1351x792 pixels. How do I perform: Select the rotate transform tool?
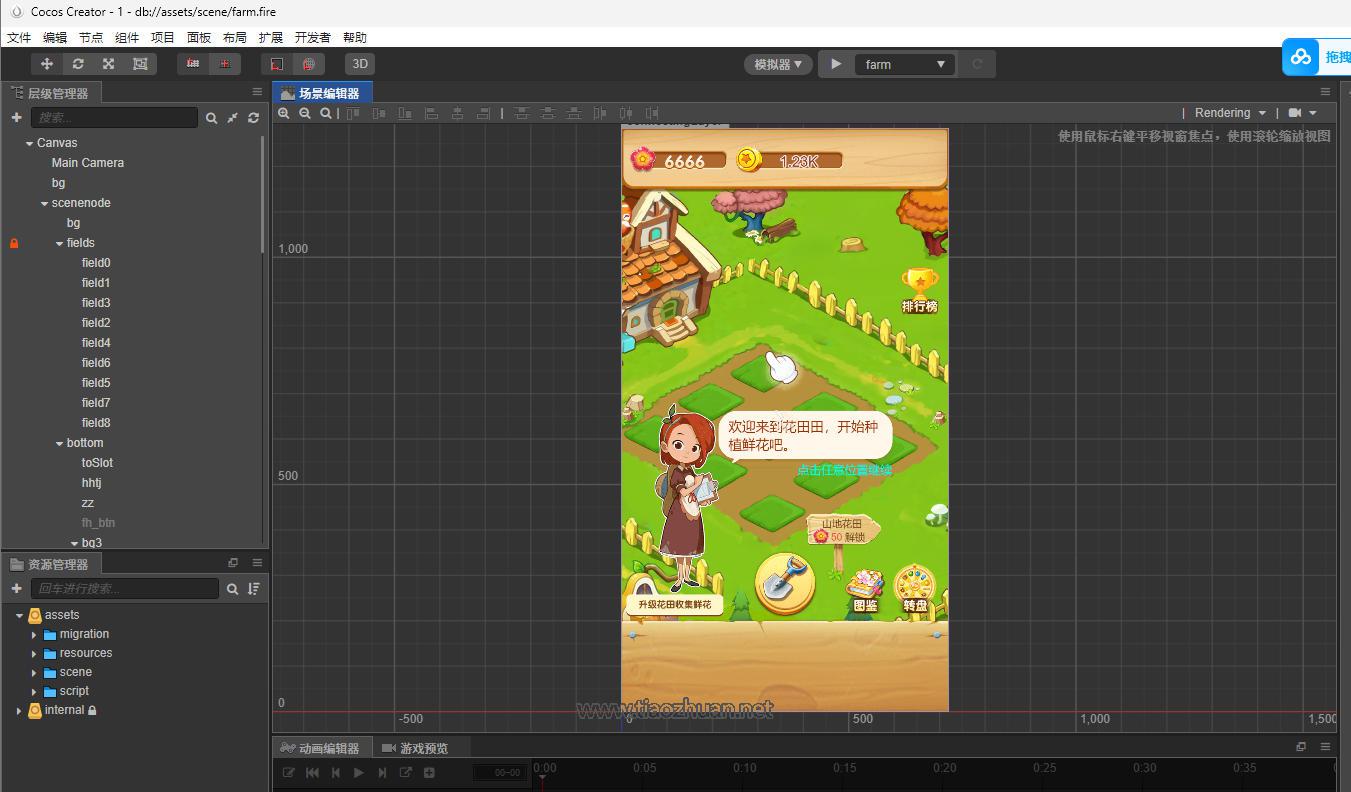coord(78,64)
